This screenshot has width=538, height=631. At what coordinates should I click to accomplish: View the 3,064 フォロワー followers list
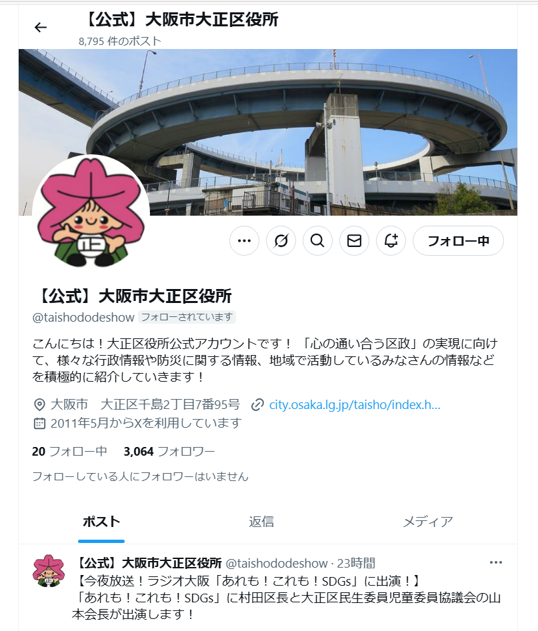tap(169, 452)
